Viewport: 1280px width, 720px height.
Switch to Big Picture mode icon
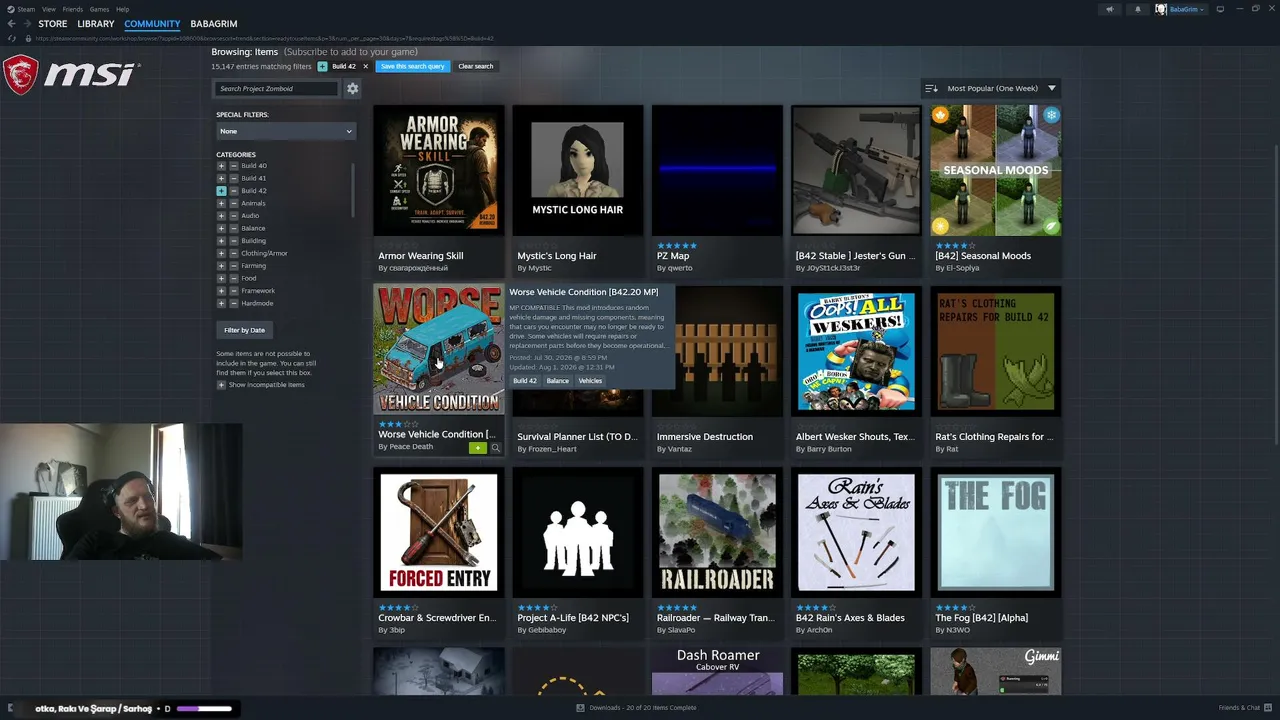[x=1220, y=9]
